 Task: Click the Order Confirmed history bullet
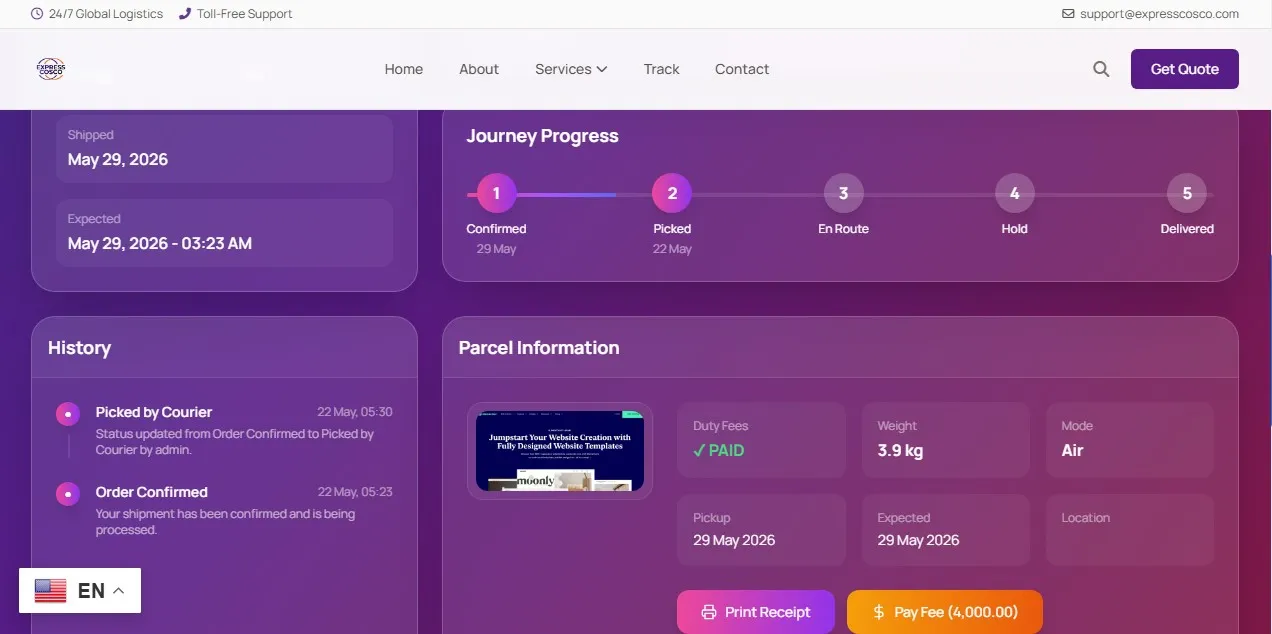pyautogui.click(x=68, y=493)
